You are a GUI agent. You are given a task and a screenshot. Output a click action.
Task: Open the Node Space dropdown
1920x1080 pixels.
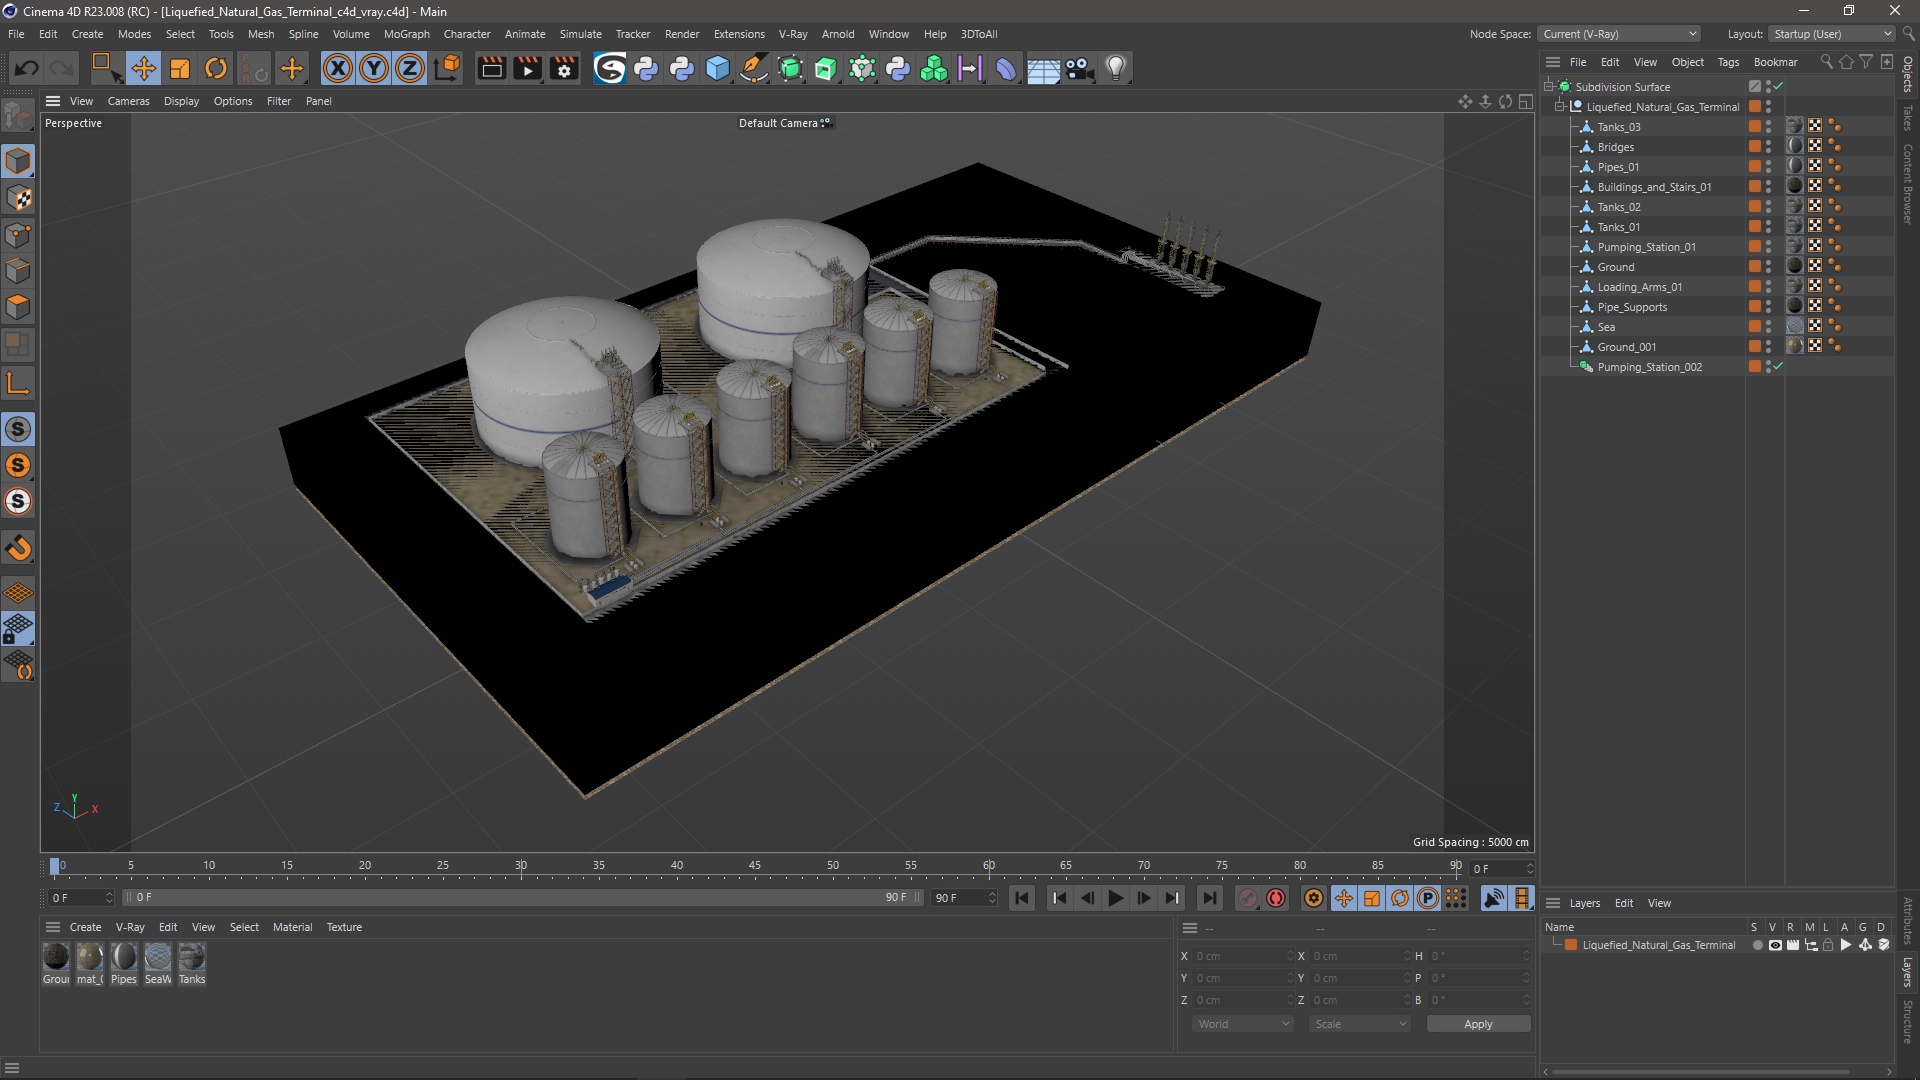(x=1620, y=34)
